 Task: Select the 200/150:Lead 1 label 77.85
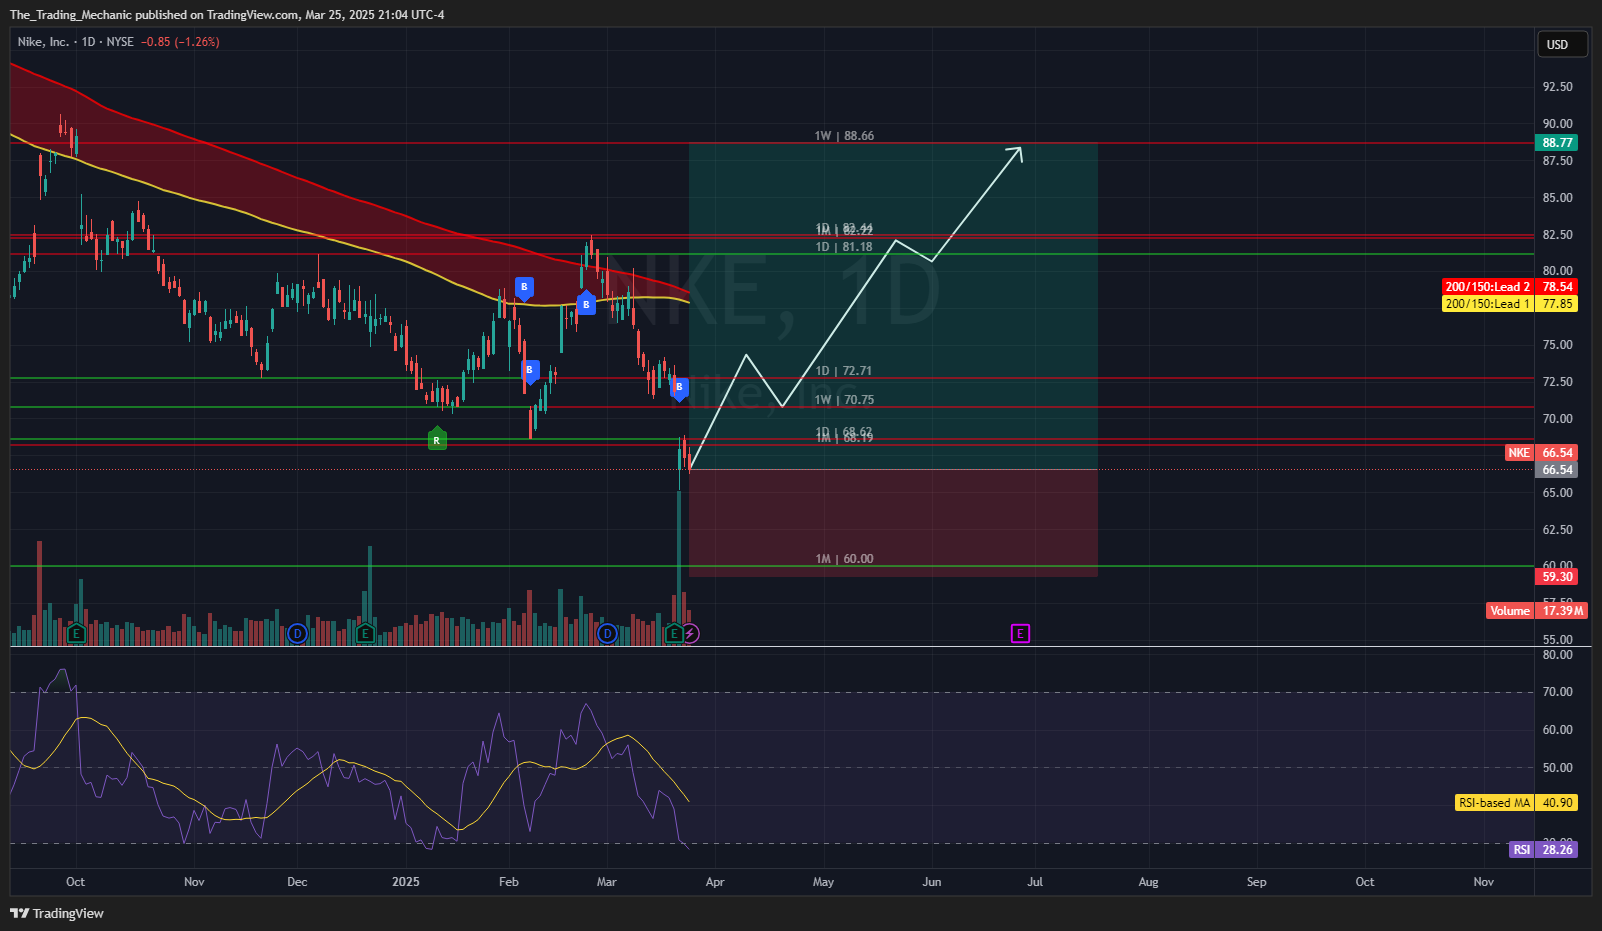coord(1510,304)
